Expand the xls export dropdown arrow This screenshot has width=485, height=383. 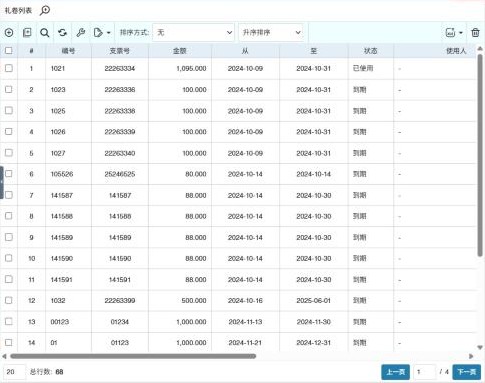[x=461, y=33]
